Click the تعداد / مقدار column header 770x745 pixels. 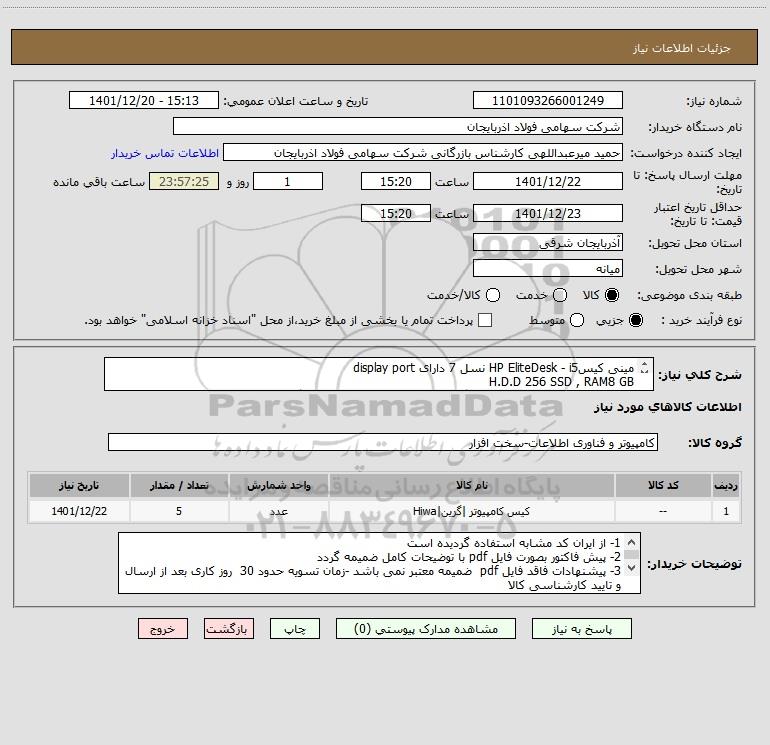coord(179,485)
